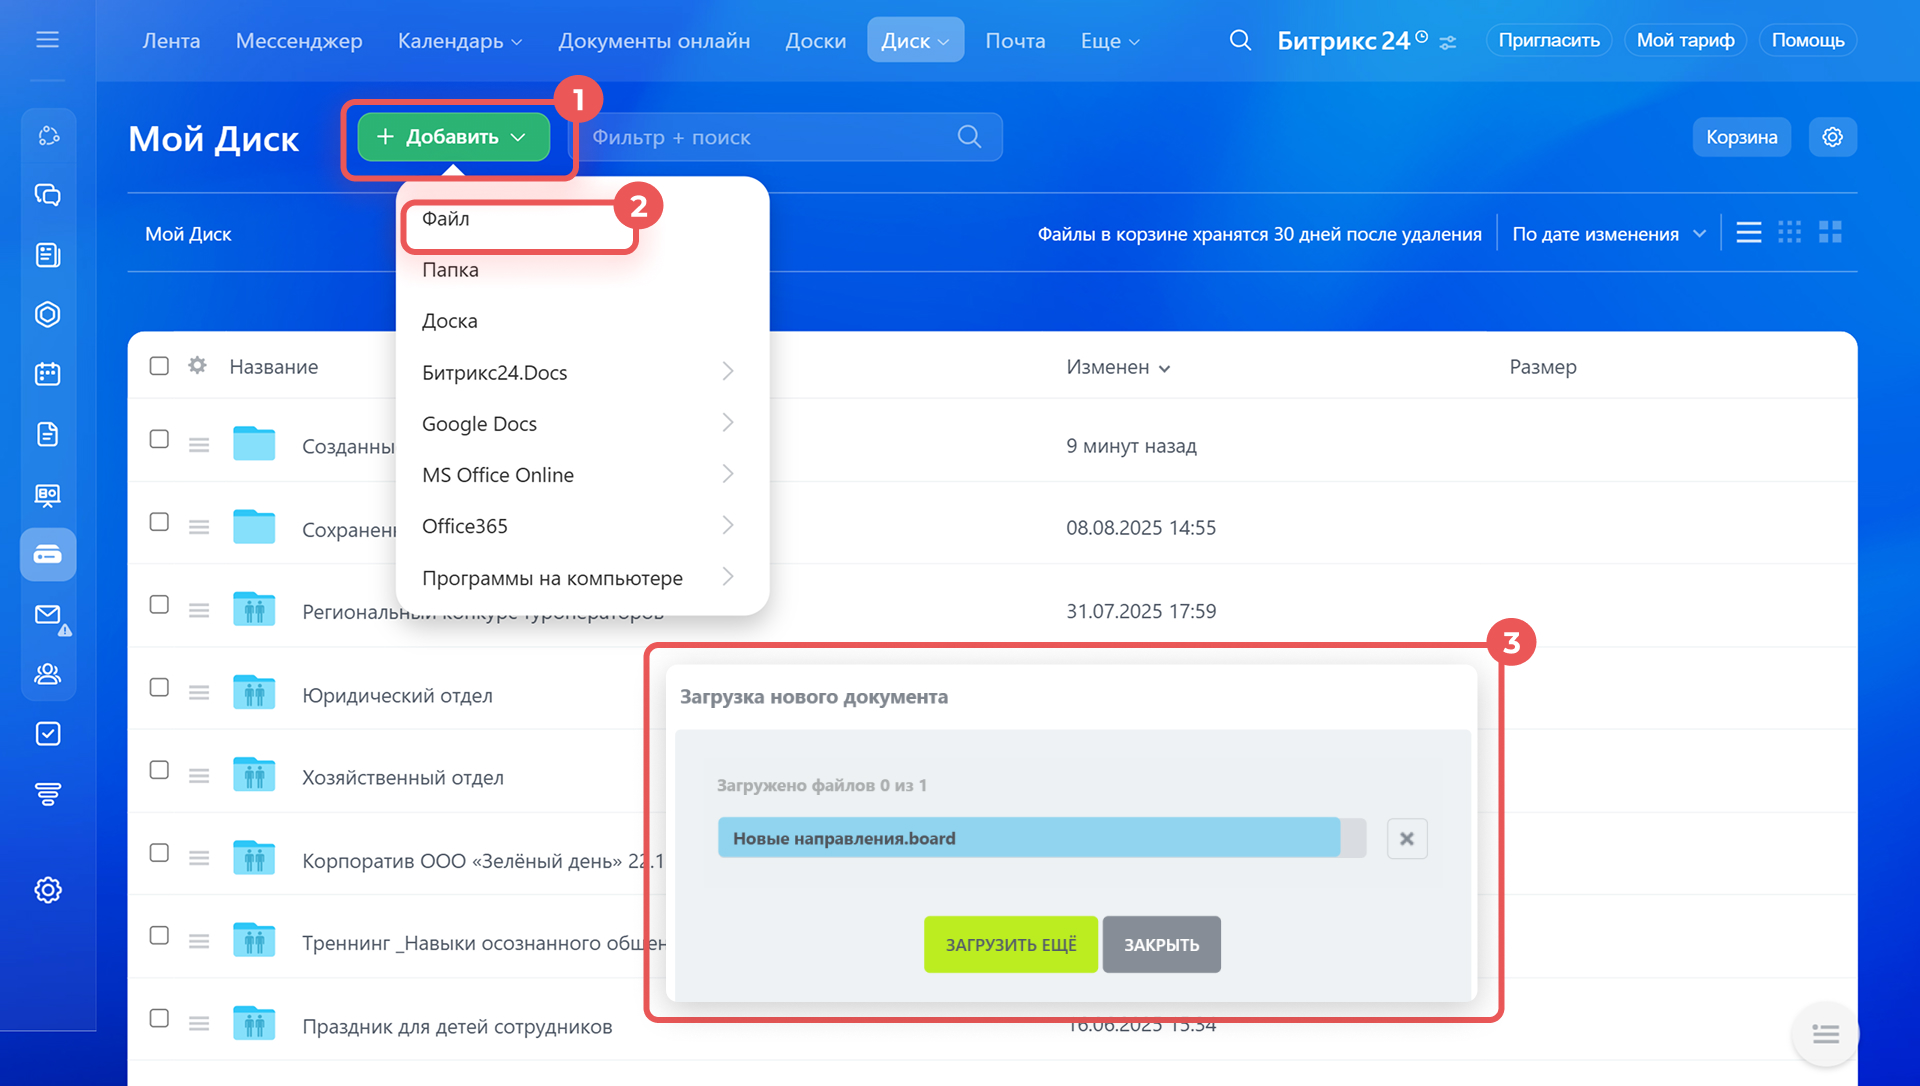1920x1086 pixels.
Task: Switch to list view icon
Action: click(1748, 233)
